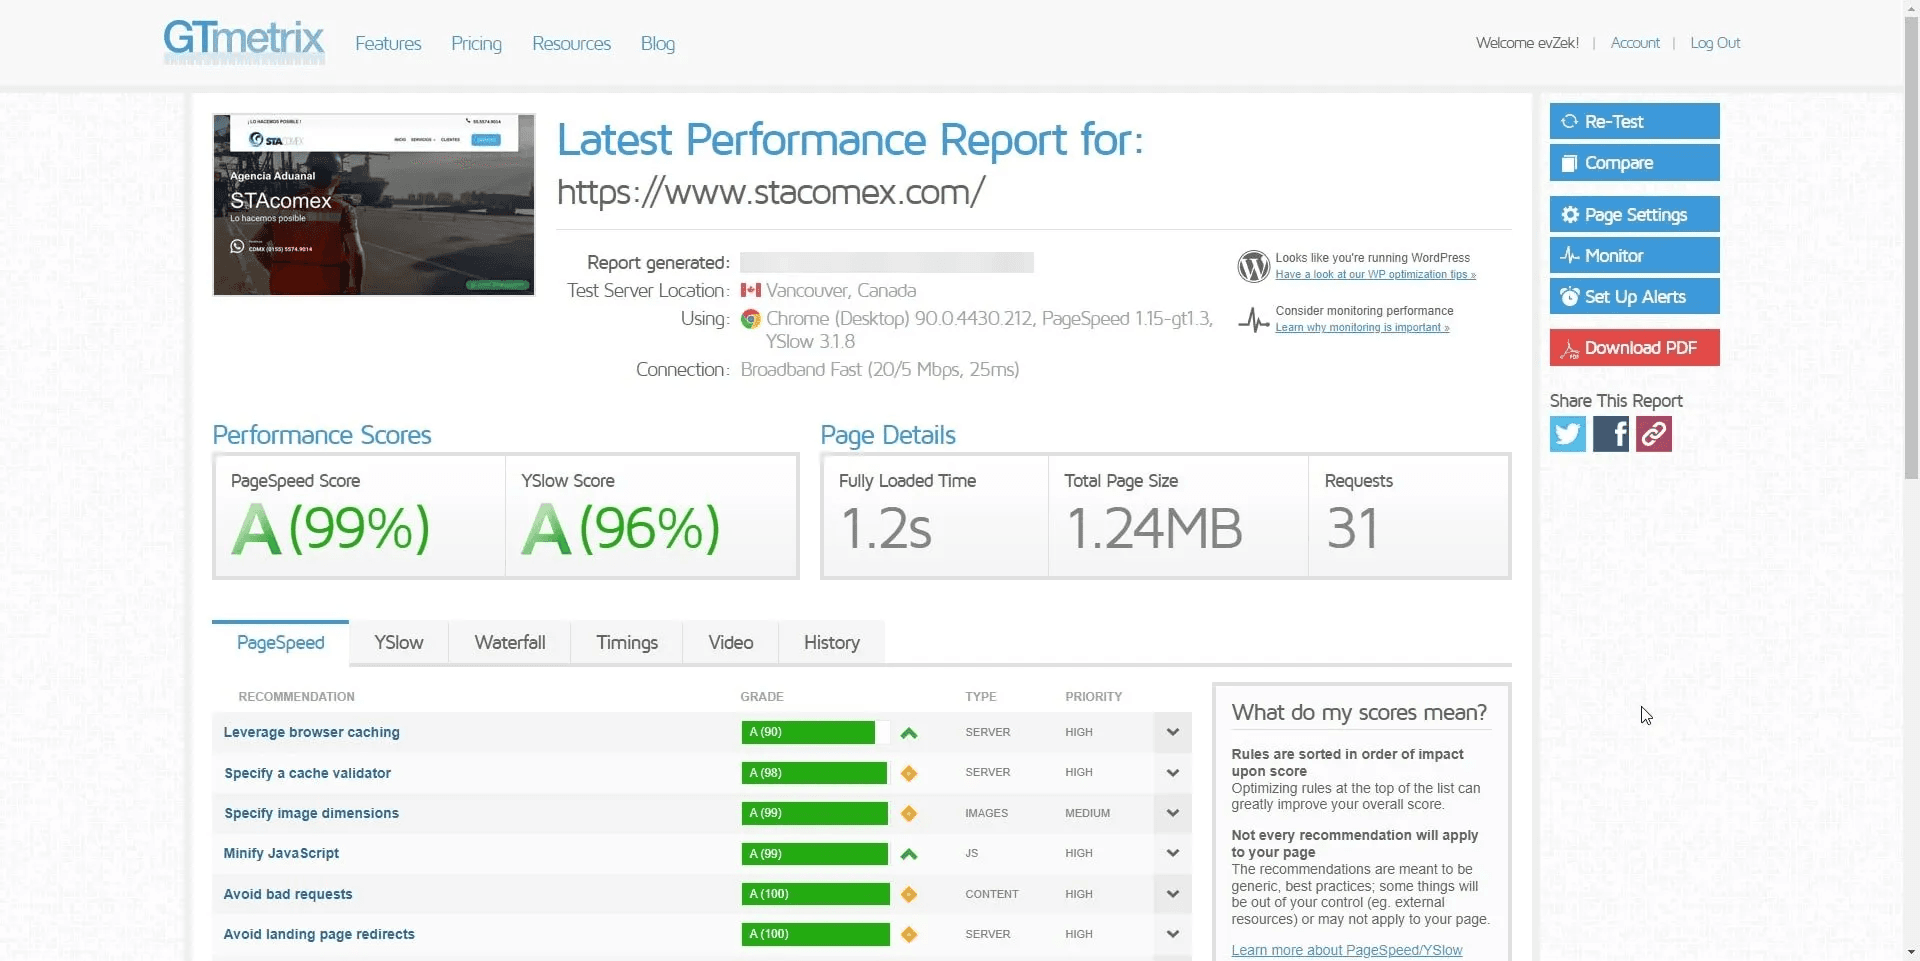Open the YSlow results tab
The image size is (1920, 961).
coord(398,642)
